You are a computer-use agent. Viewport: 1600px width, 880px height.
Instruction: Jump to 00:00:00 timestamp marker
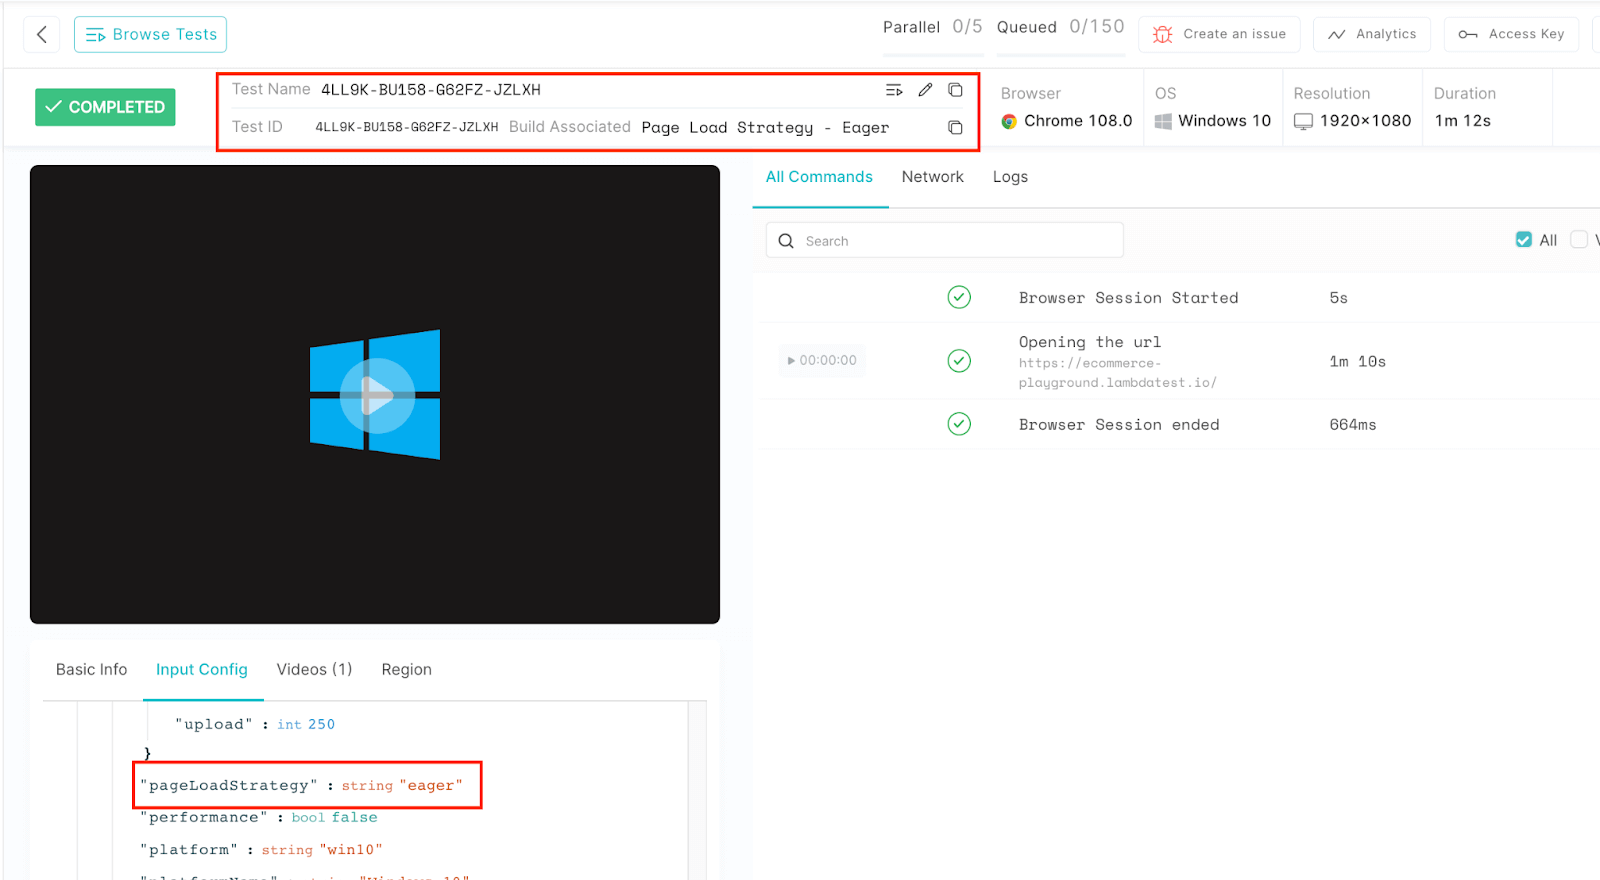pos(822,360)
